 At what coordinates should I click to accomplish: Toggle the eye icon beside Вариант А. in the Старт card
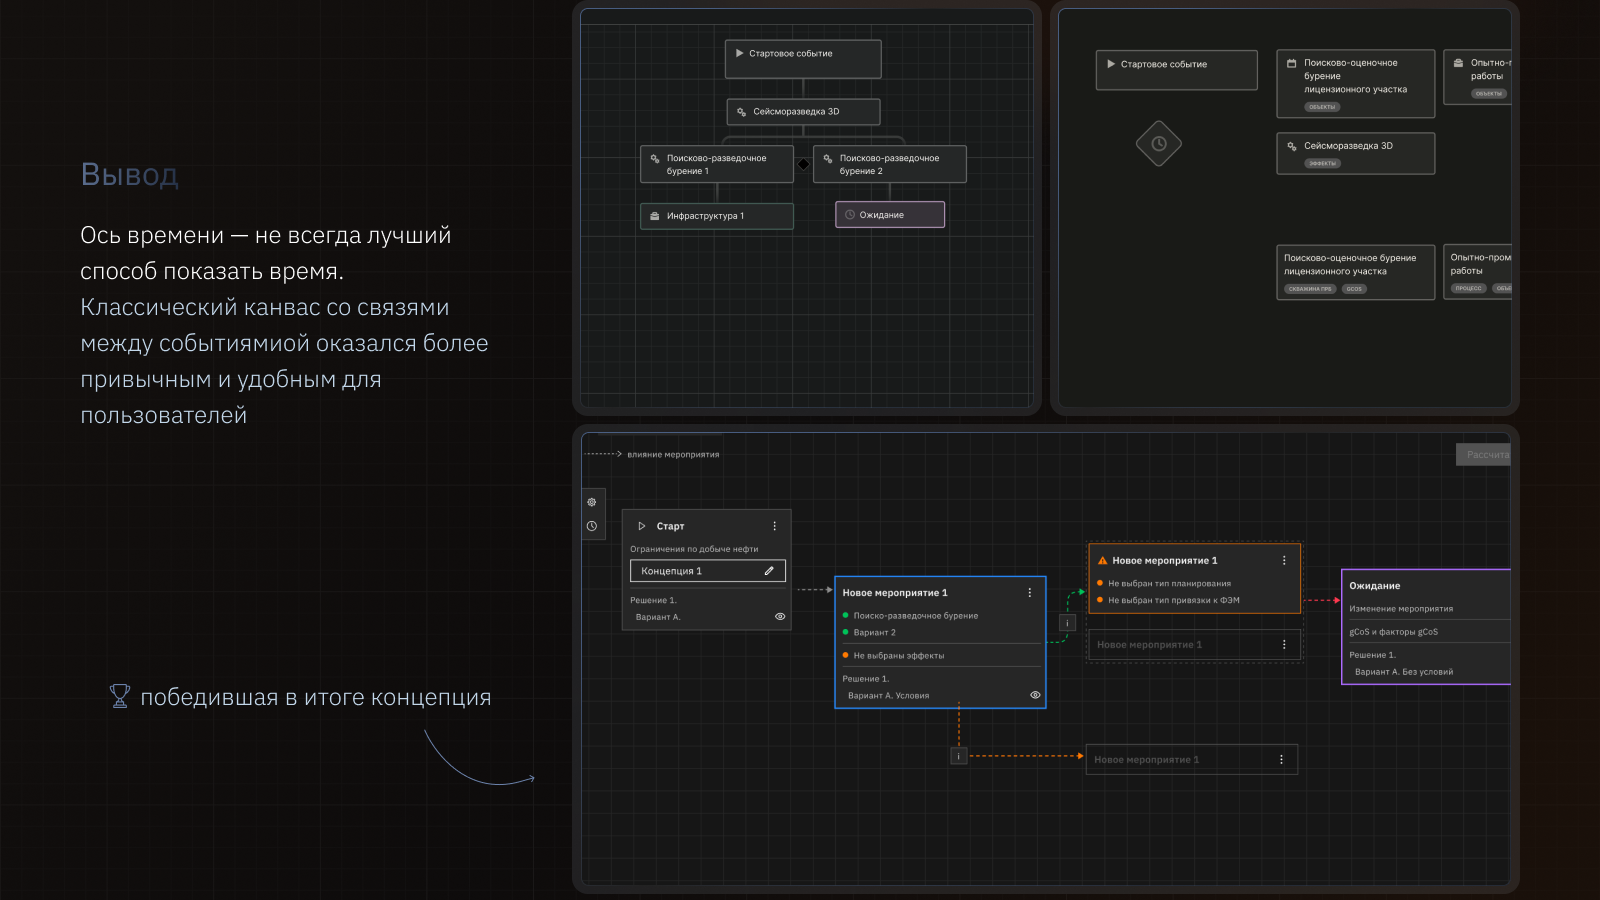[x=780, y=617]
